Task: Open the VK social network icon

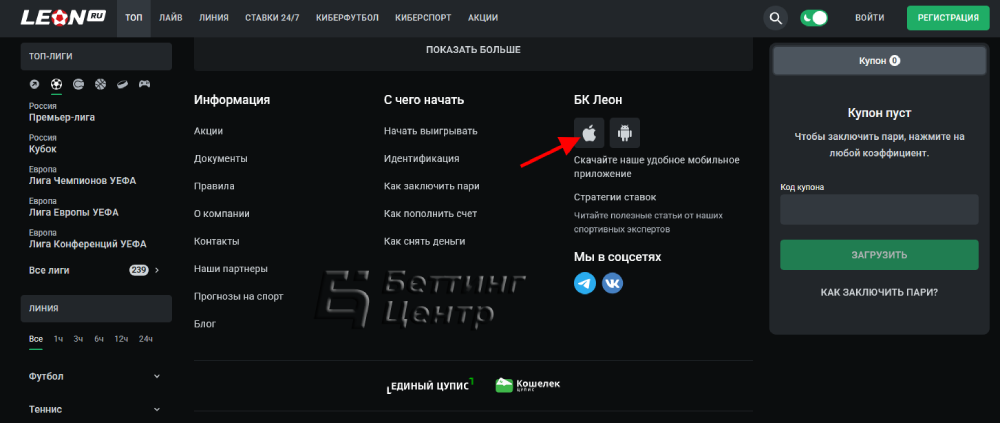Action: click(612, 283)
